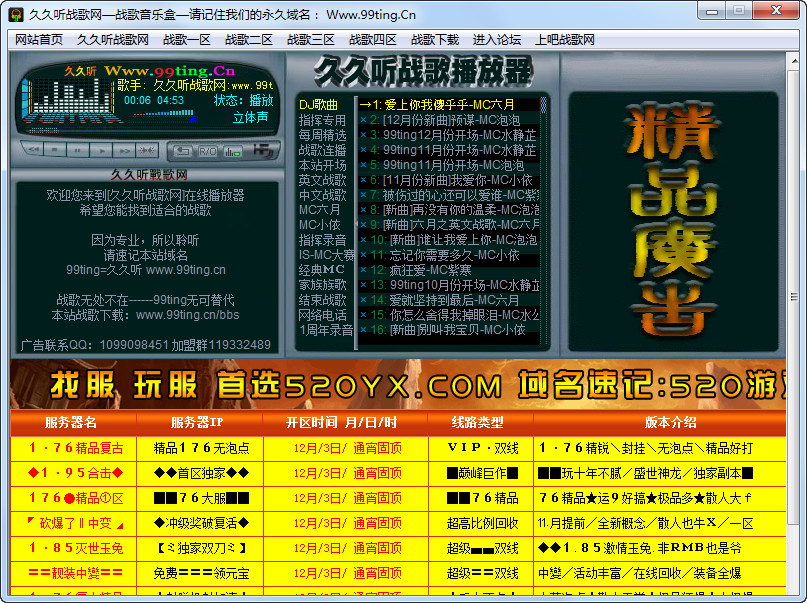Toggle the R/O repeat mode
The image size is (807, 603).
207,150
